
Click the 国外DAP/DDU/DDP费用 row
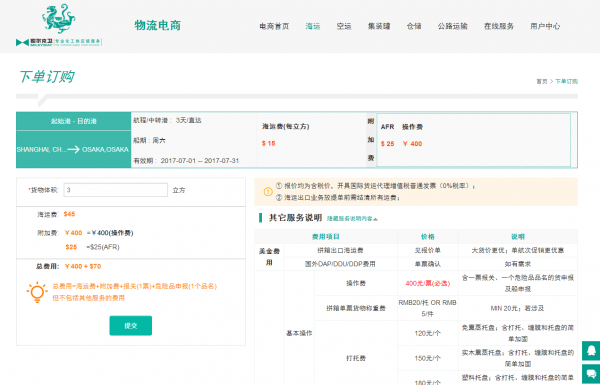tap(340, 264)
